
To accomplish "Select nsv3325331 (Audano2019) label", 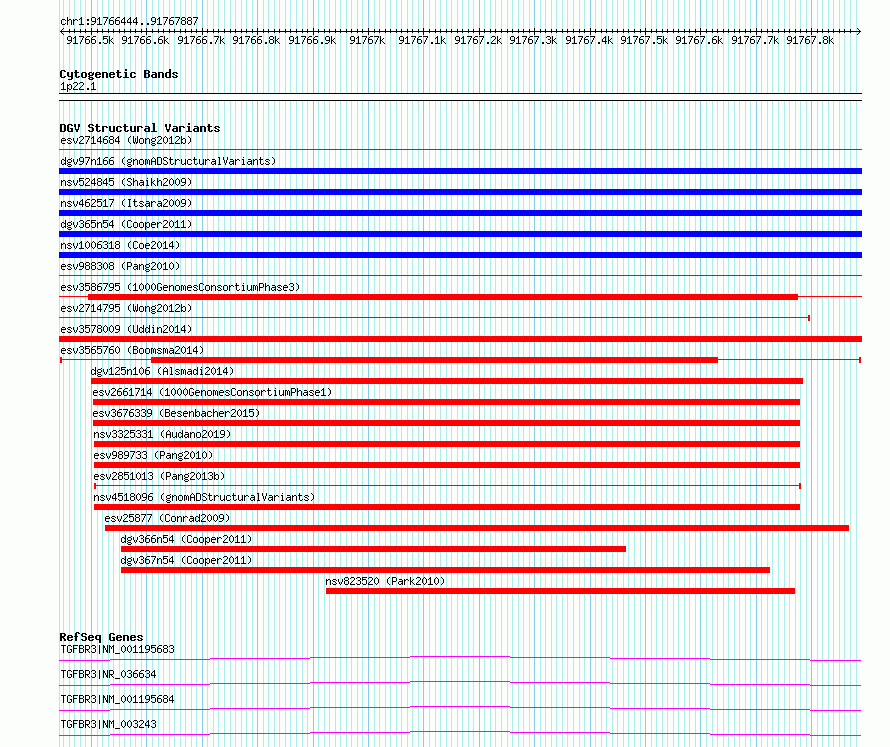I will pyautogui.click(x=162, y=434).
